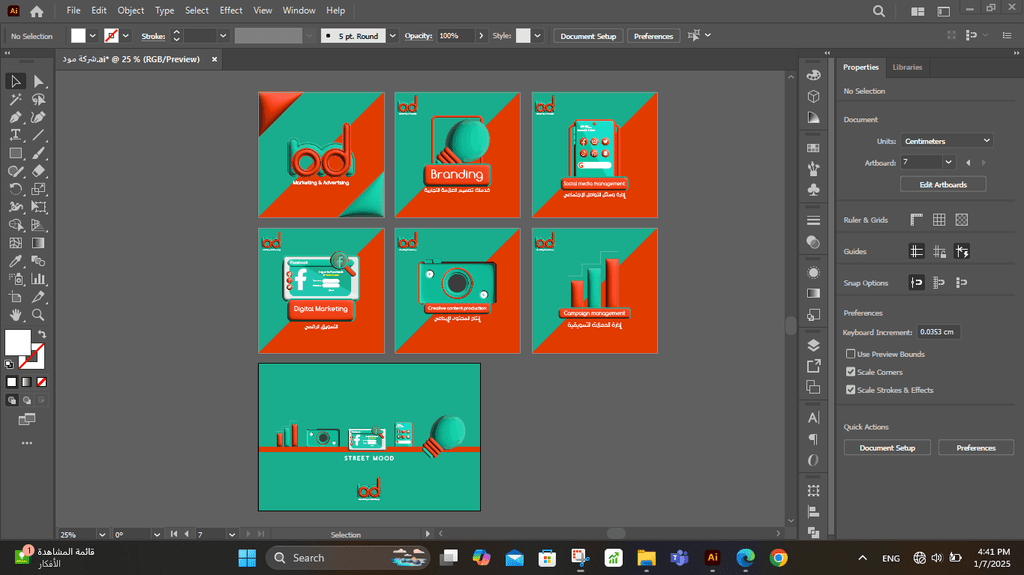The height and width of the screenshot is (575, 1024).
Task: Open the stroke weight dropdown
Action: click(223, 36)
